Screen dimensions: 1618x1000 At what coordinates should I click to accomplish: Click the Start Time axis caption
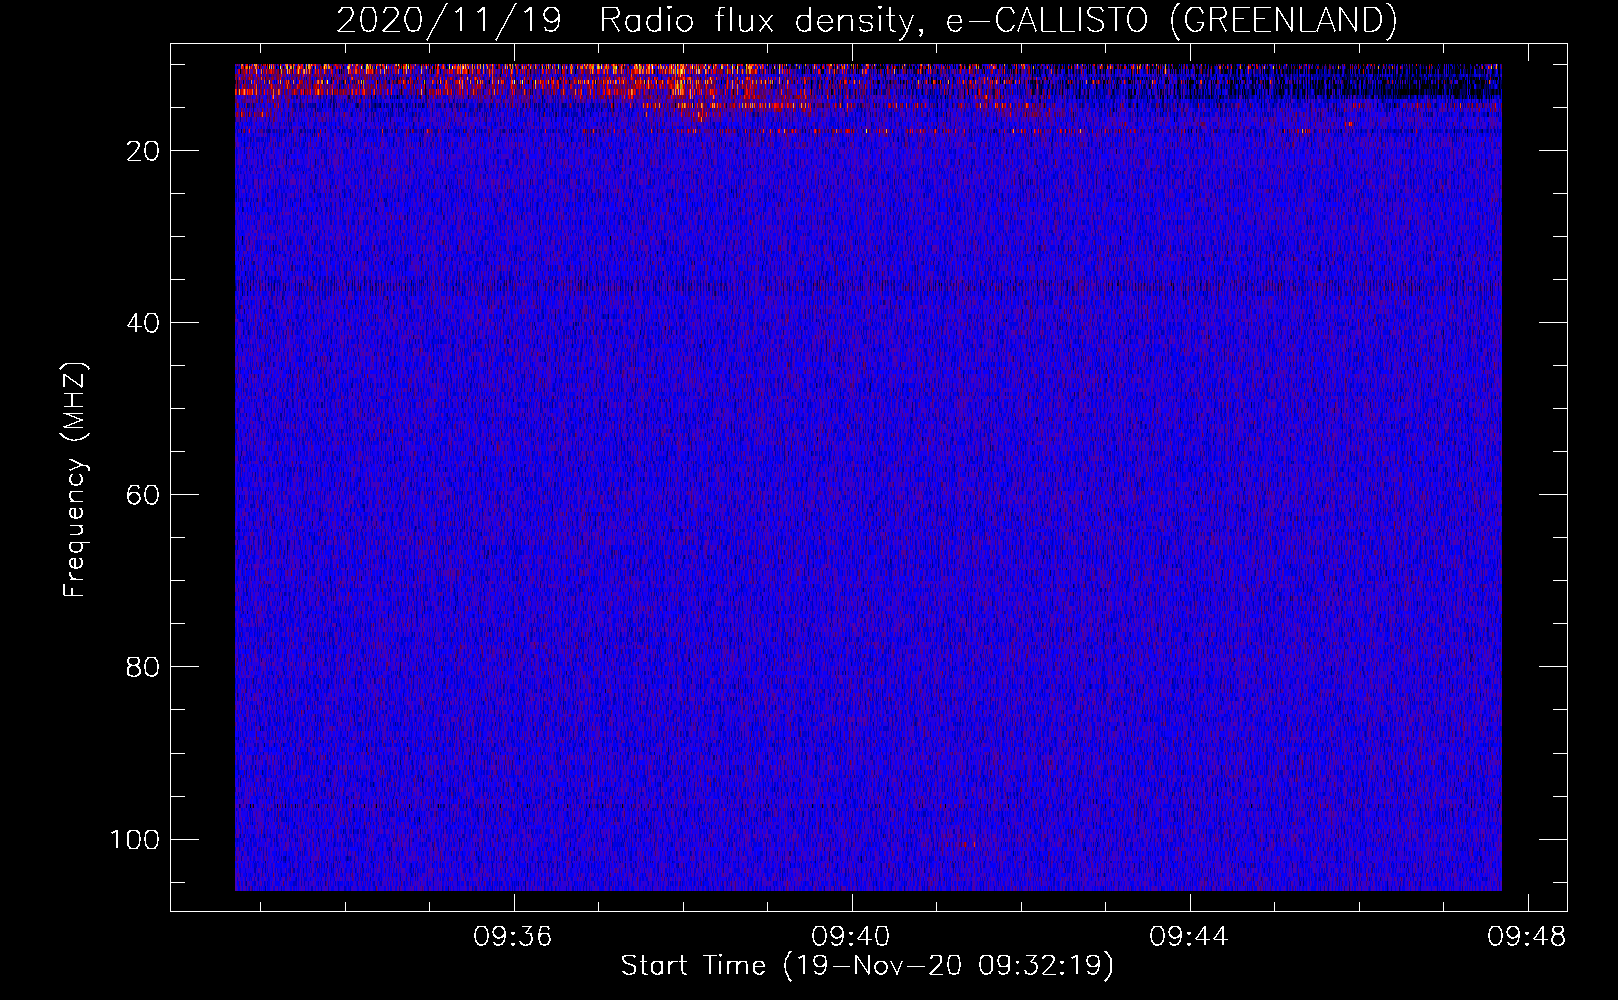694,966
